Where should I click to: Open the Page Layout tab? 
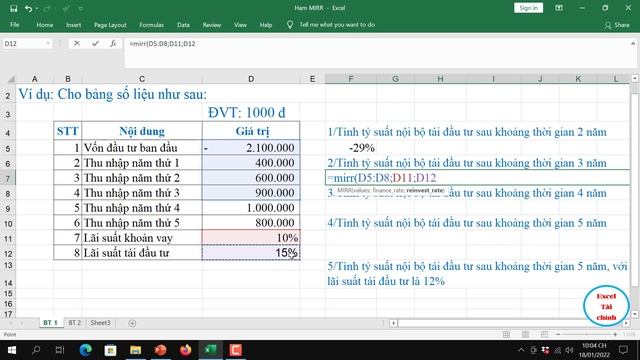click(x=110, y=25)
